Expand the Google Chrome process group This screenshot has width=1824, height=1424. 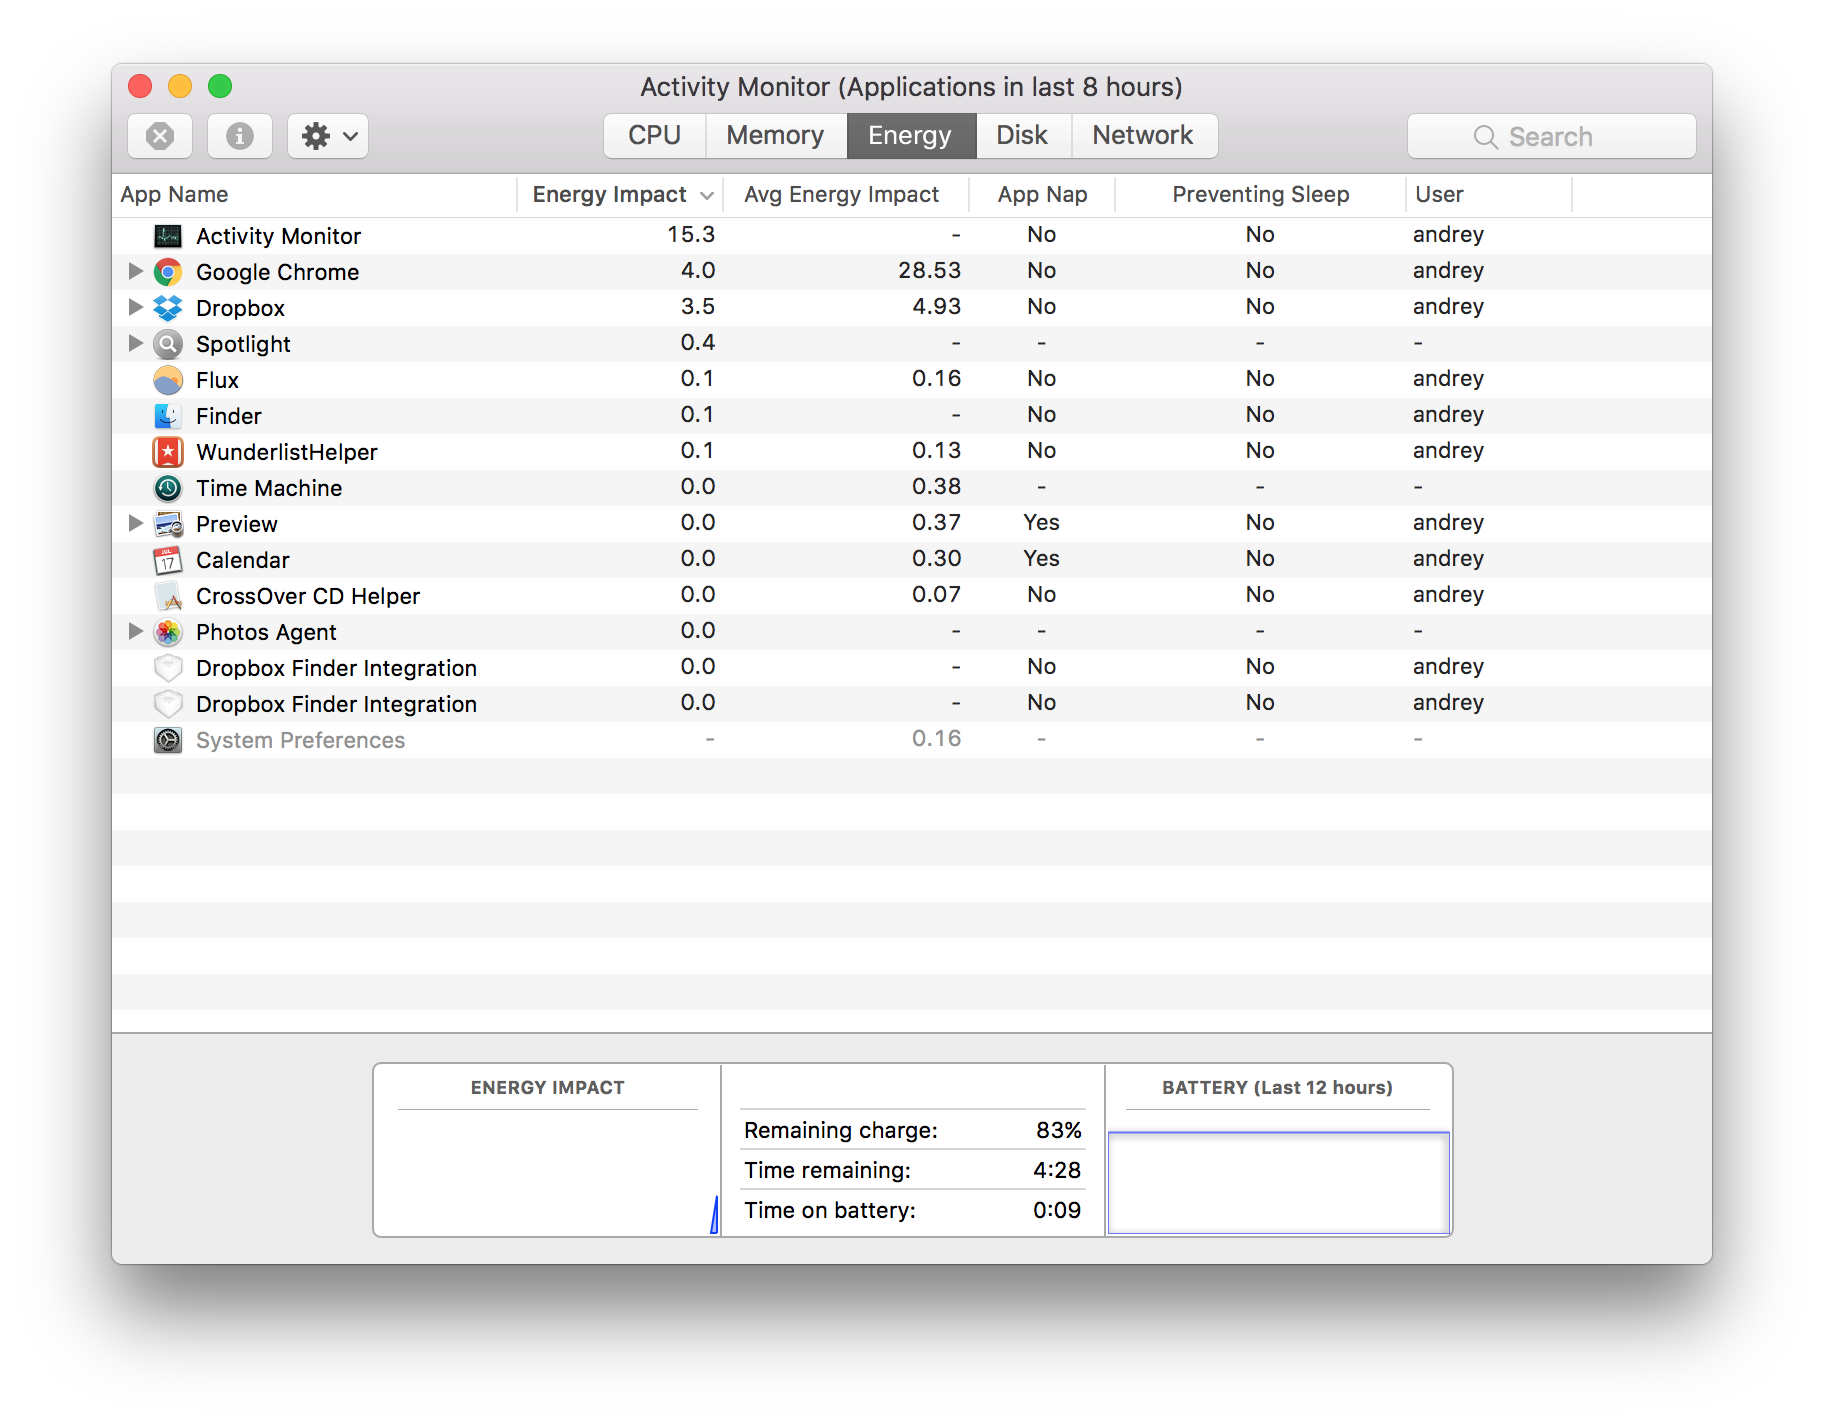[135, 271]
